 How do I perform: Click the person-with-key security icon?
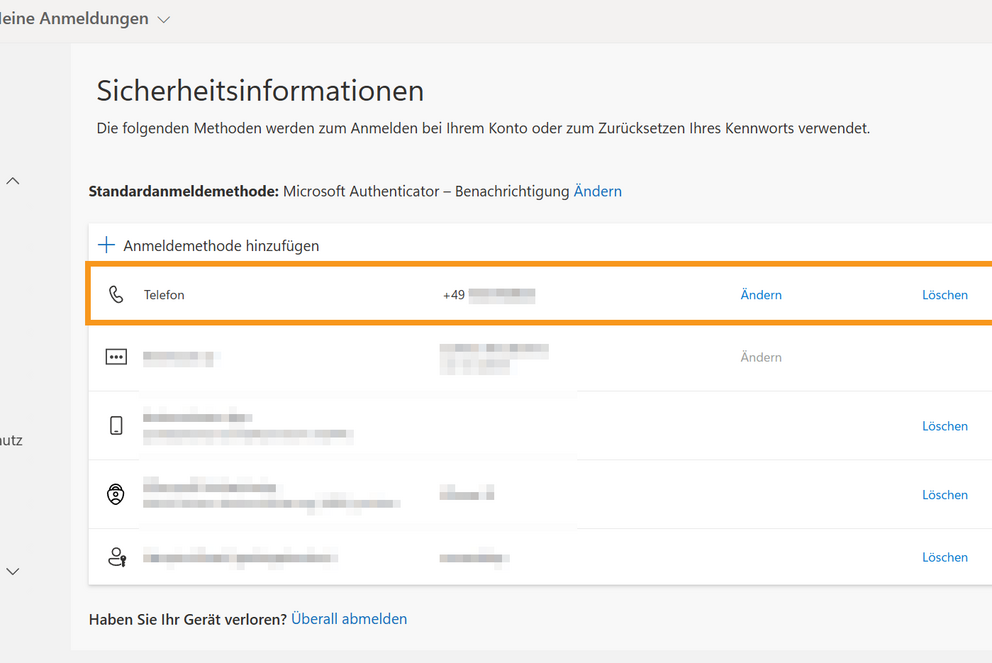click(116, 557)
